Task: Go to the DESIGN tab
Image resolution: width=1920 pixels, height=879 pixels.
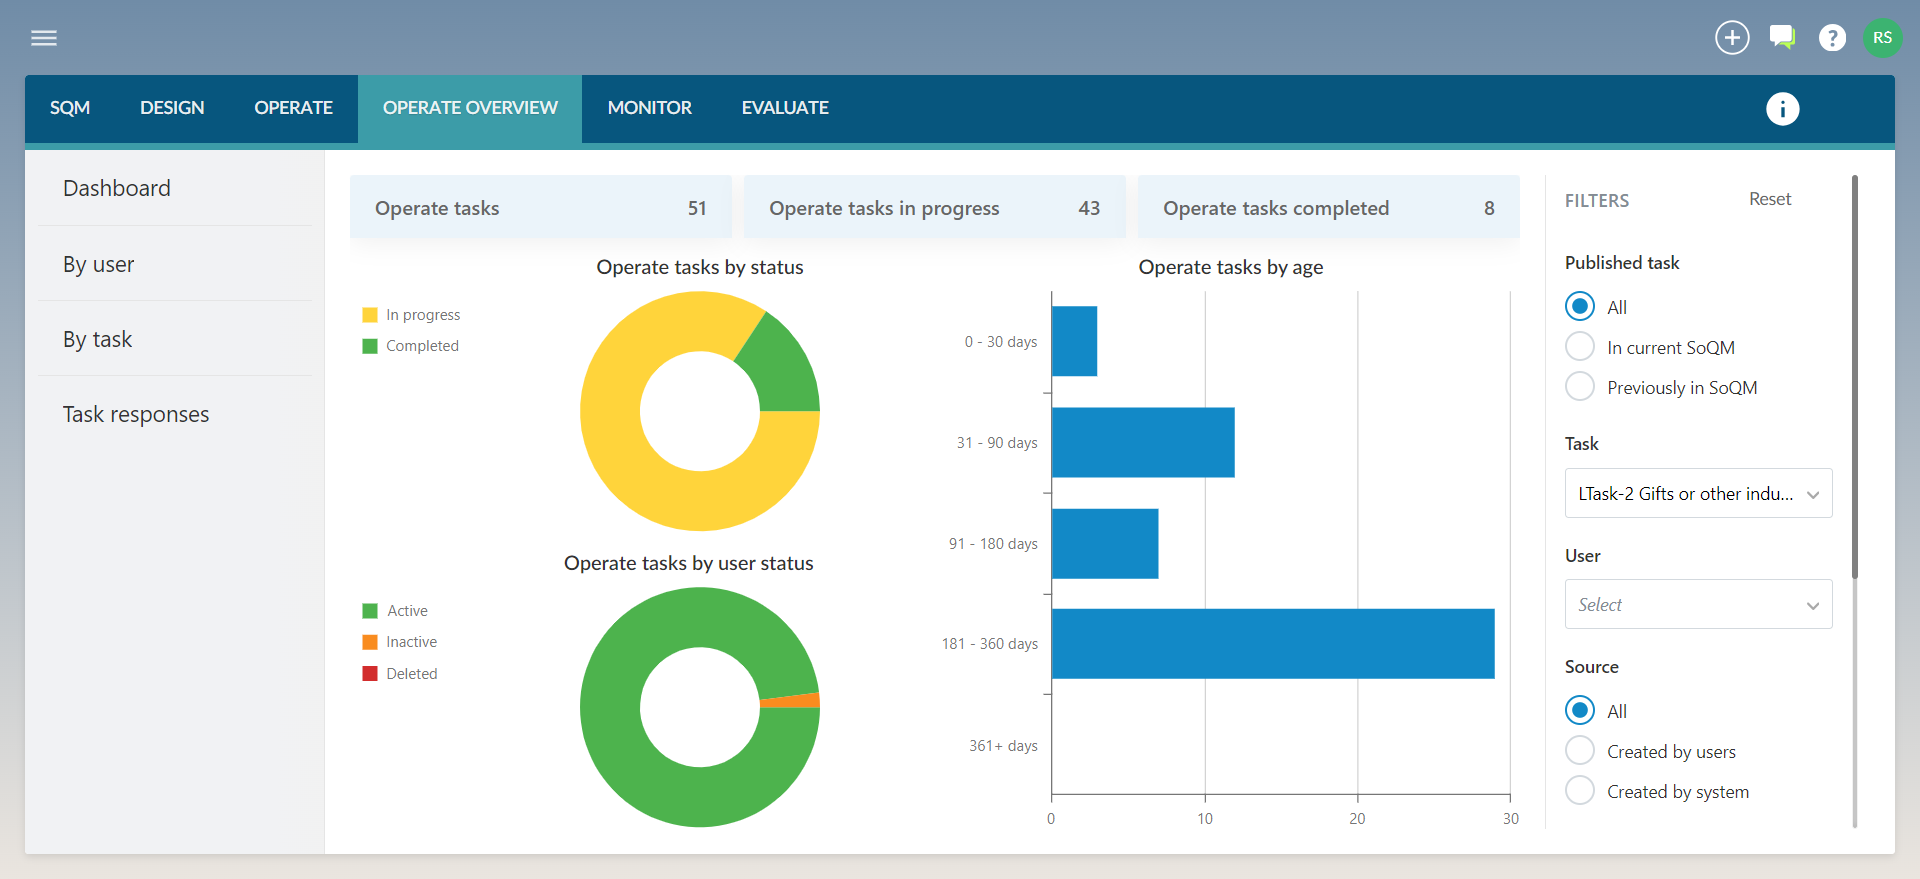Action: (172, 108)
